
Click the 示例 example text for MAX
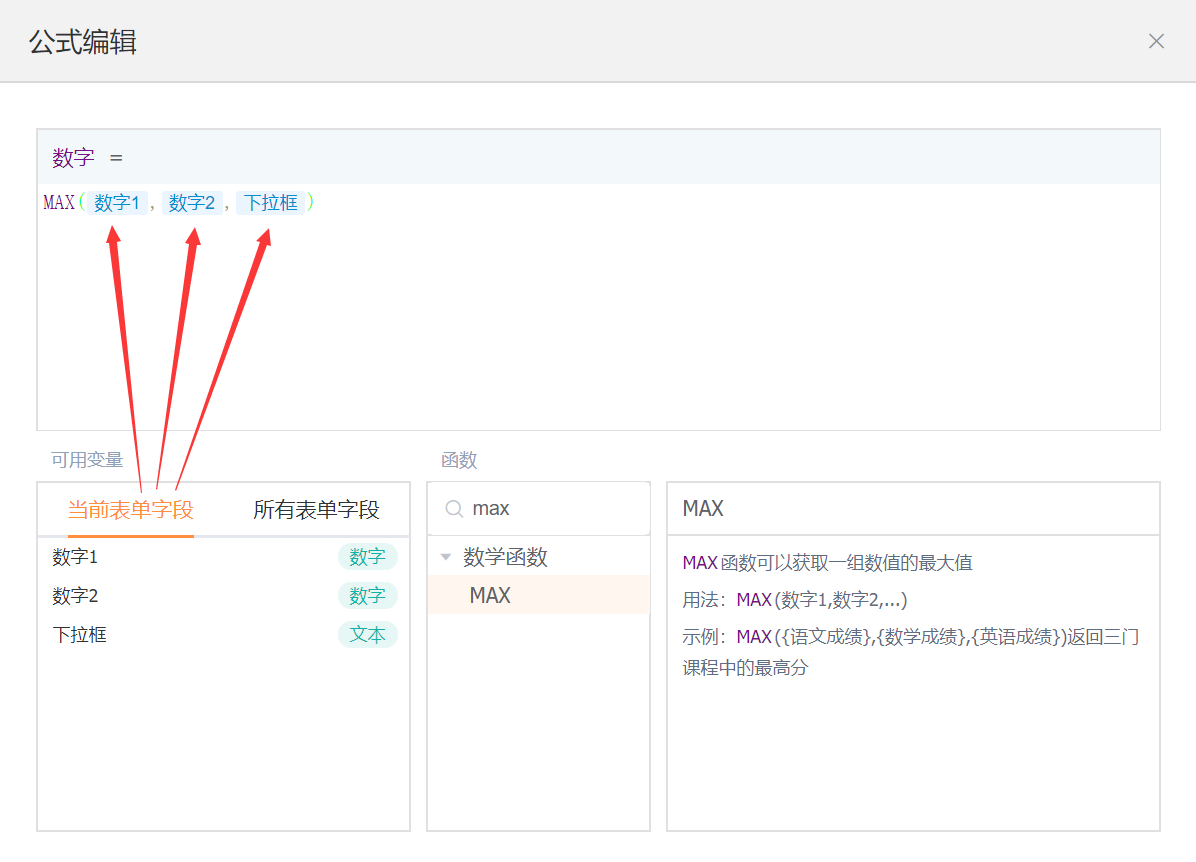[911, 652]
